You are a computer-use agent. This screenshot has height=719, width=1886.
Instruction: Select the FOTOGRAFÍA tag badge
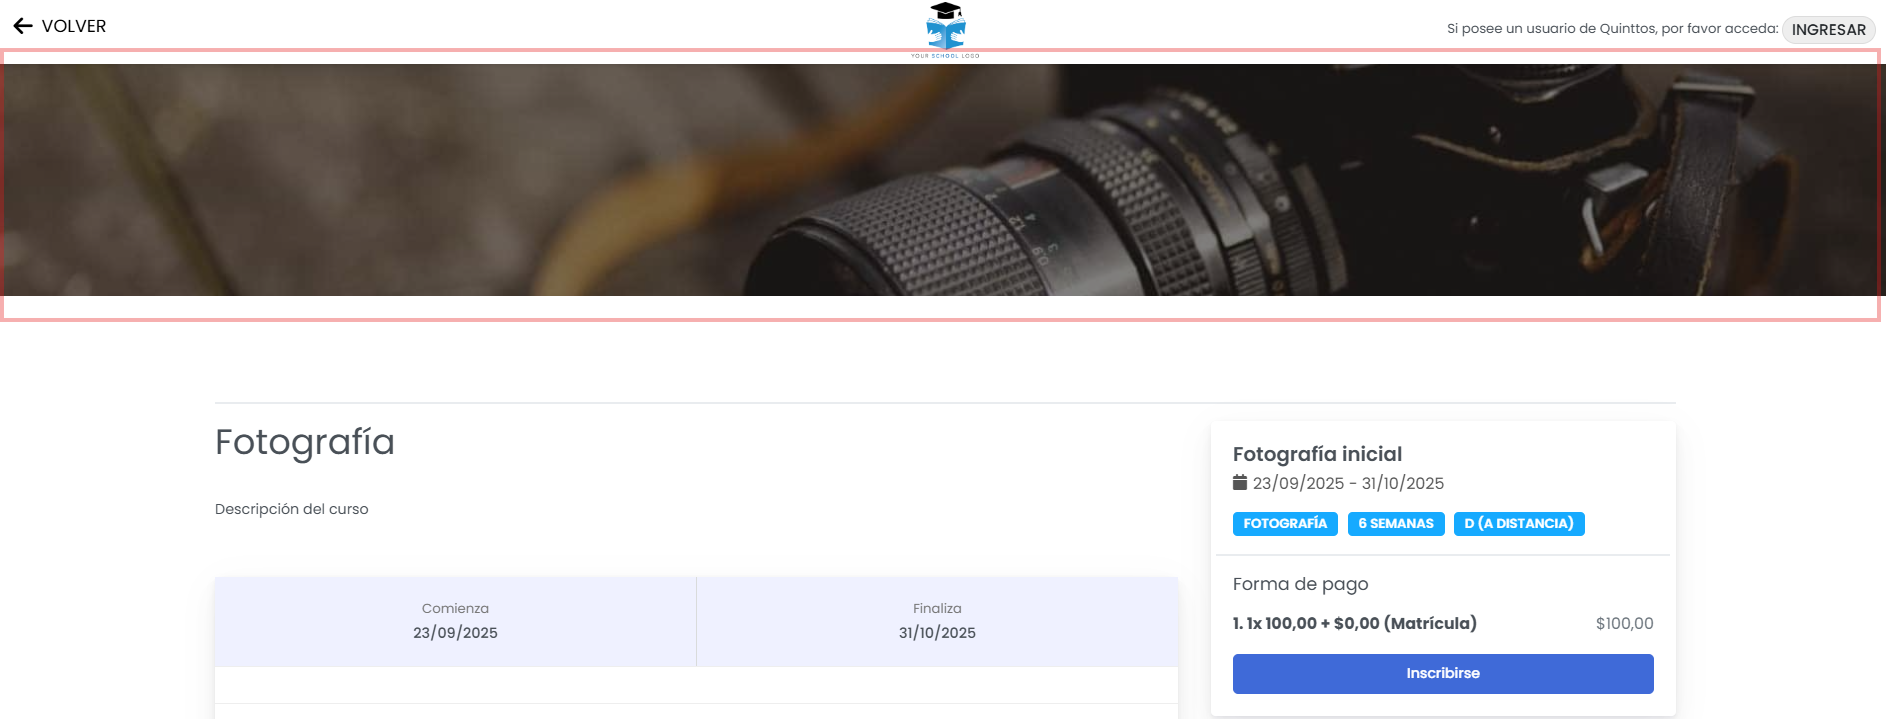coord(1285,524)
